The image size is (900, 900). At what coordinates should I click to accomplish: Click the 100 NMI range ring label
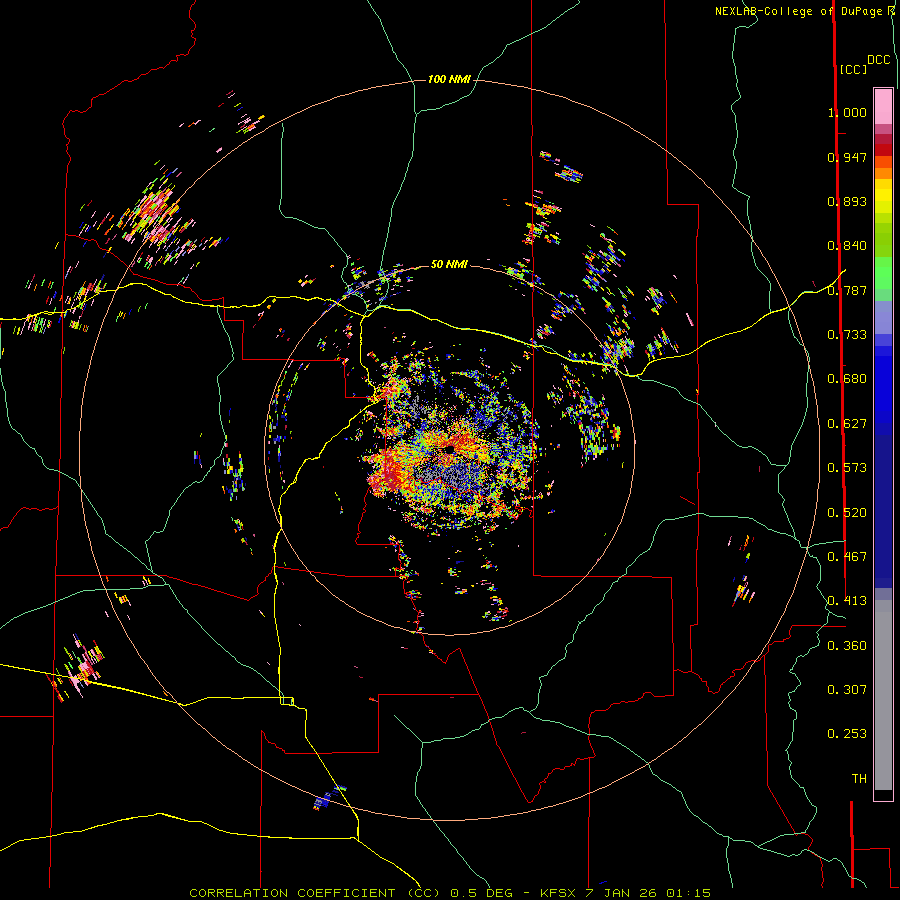point(449,79)
